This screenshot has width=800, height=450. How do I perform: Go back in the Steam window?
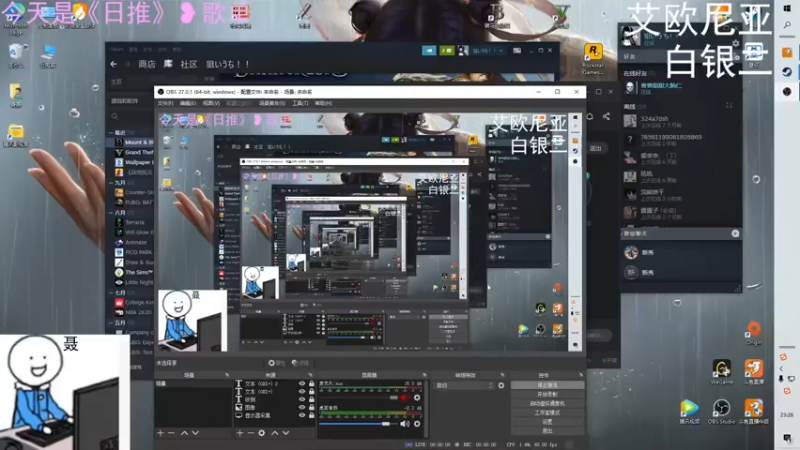(114, 64)
